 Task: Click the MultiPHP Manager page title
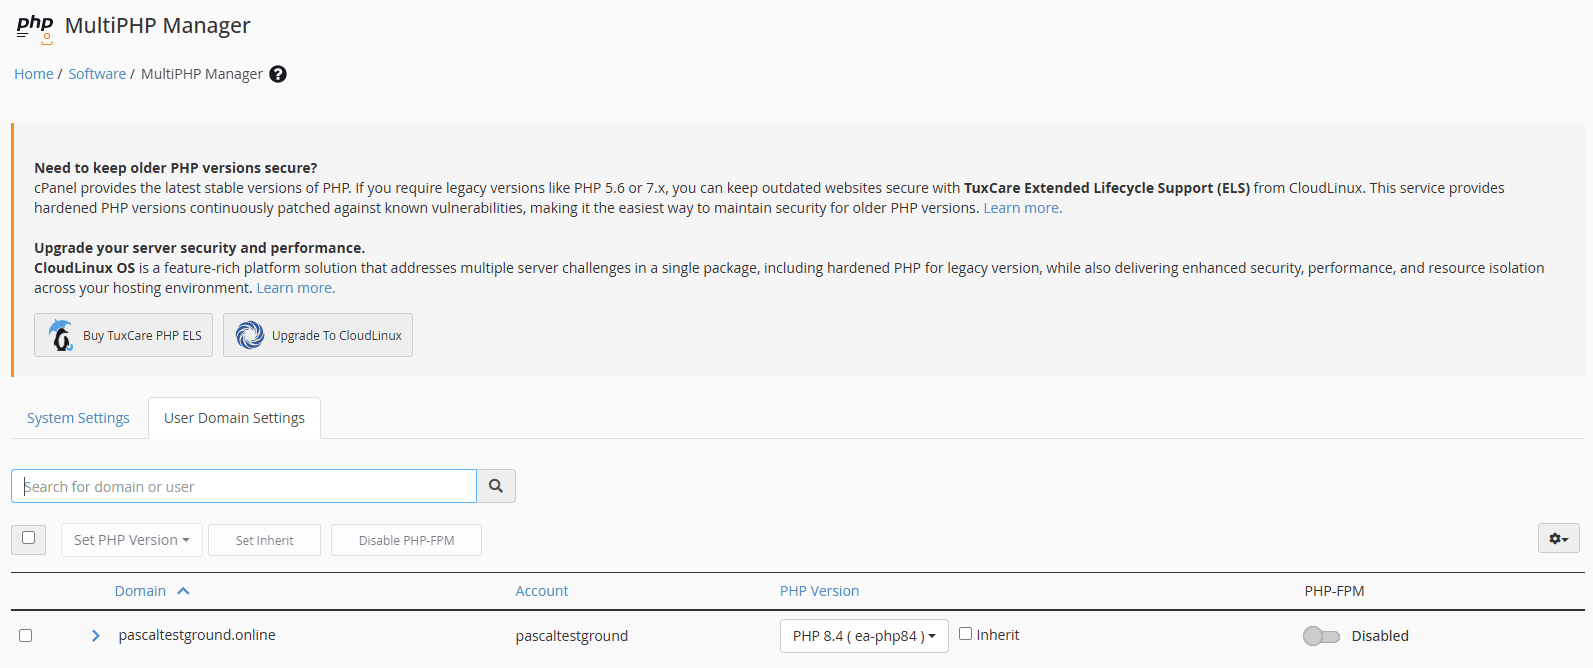click(x=158, y=26)
